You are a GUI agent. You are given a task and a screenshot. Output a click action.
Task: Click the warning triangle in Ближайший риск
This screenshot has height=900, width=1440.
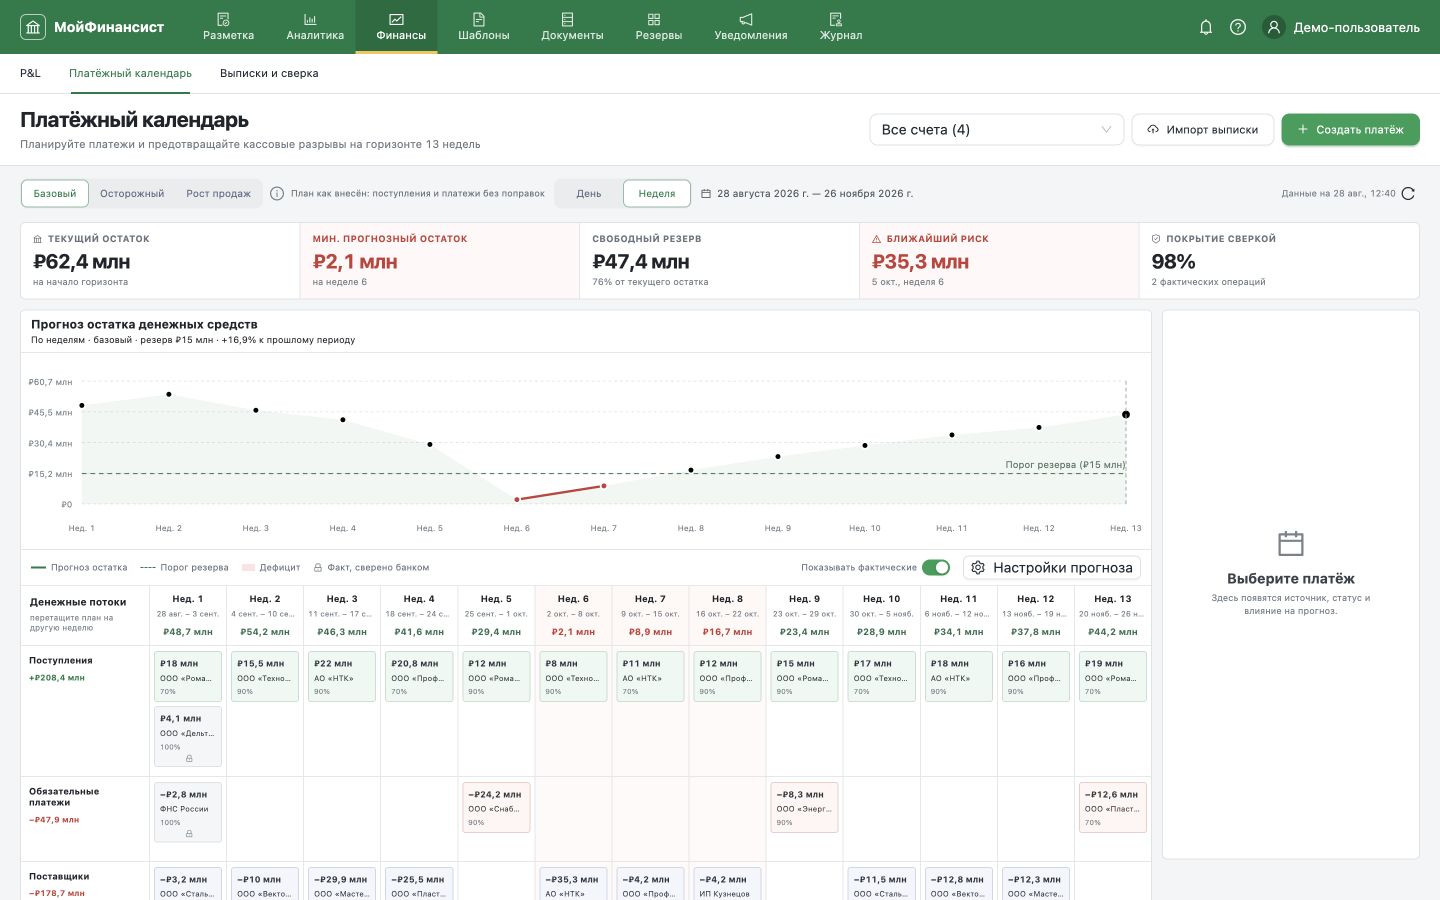click(x=877, y=239)
